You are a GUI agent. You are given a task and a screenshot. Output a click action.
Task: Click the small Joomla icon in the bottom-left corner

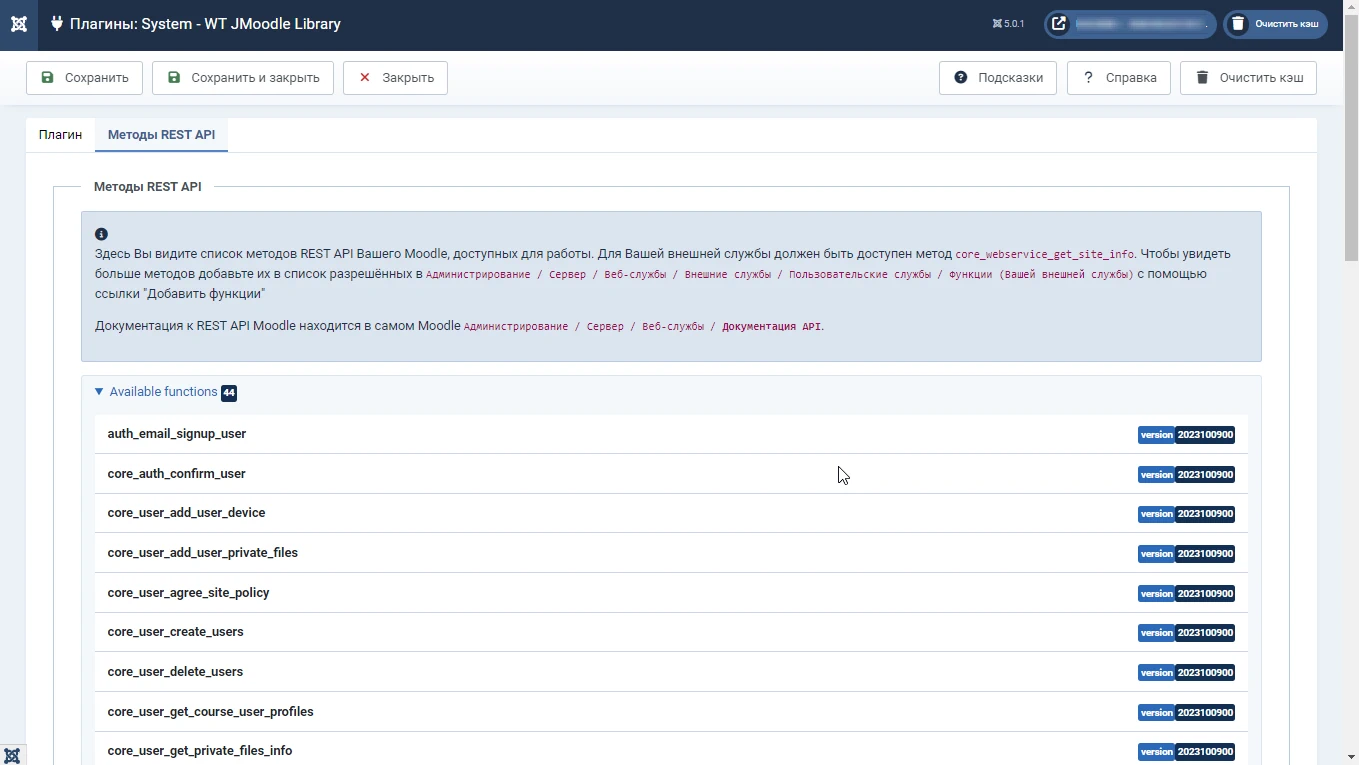pos(12,755)
